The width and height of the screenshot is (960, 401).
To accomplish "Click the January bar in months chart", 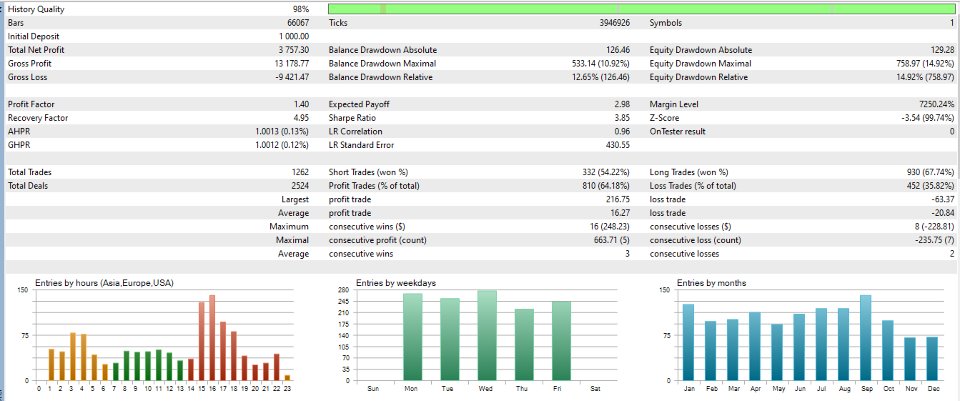I will coord(688,342).
